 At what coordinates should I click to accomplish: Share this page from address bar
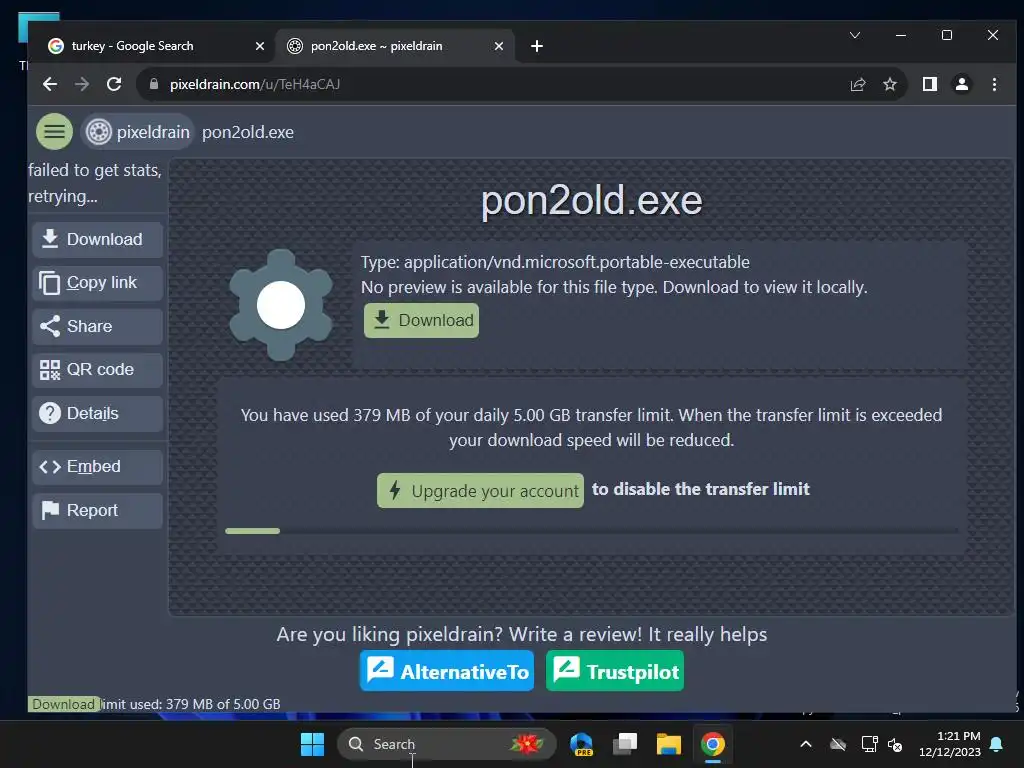858,84
